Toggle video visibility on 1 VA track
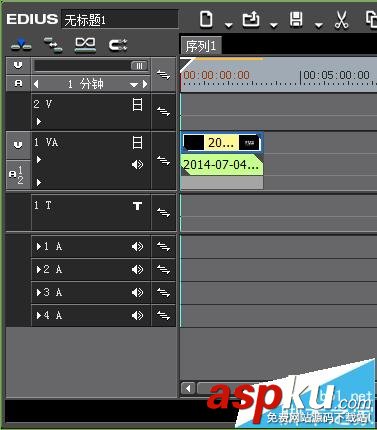This screenshot has width=377, height=430. 137,143
